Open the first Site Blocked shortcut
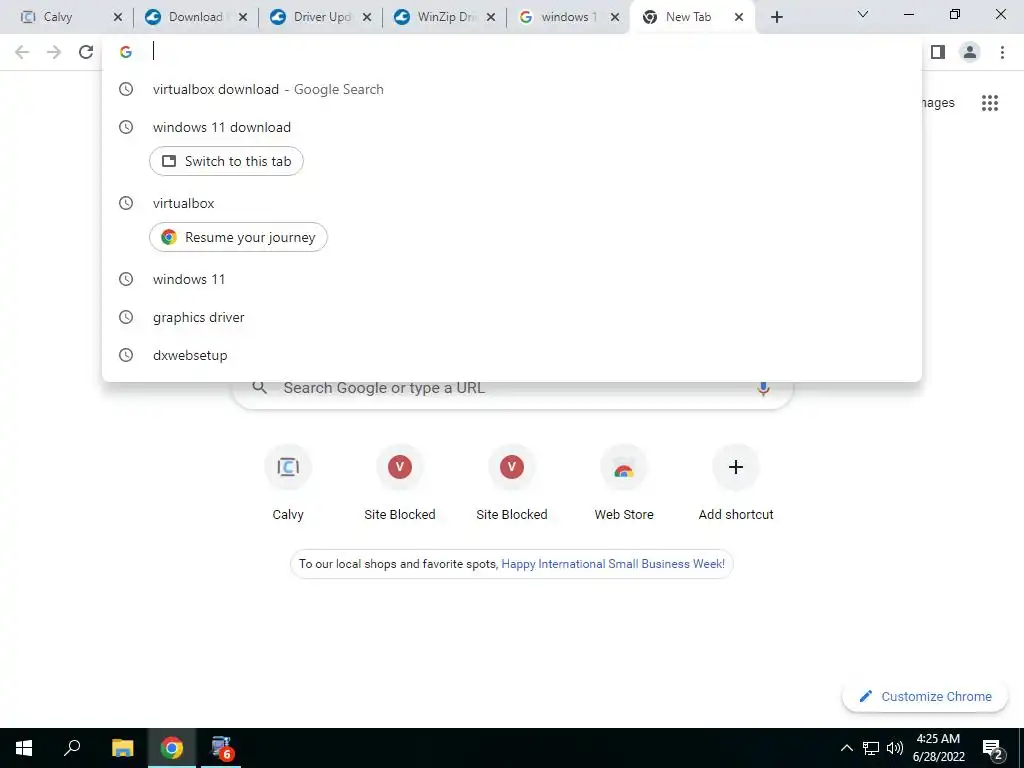Image resolution: width=1024 pixels, height=768 pixels. [400, 483]
